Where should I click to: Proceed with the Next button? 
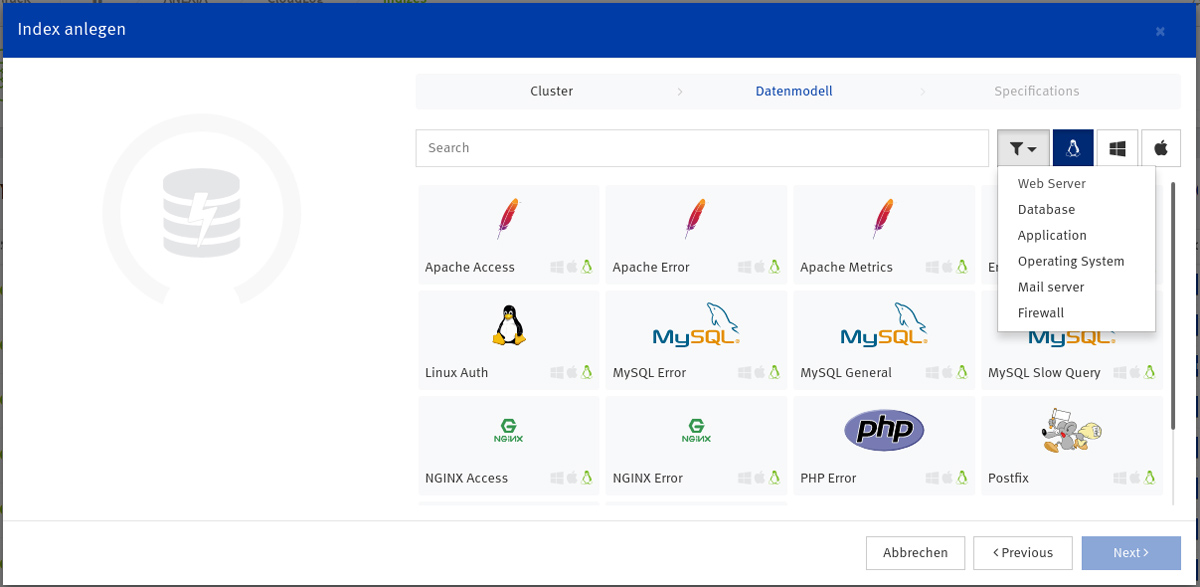pos(1131,553)
